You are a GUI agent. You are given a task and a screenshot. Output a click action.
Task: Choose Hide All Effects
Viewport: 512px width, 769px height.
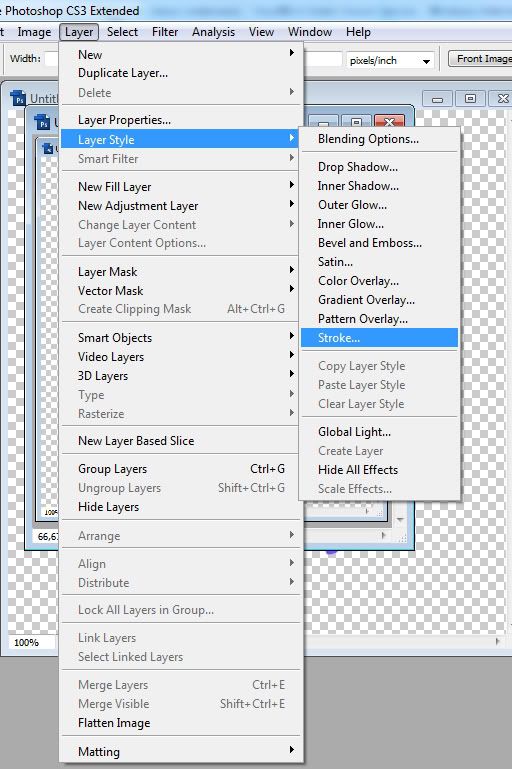tap(379, 469)
